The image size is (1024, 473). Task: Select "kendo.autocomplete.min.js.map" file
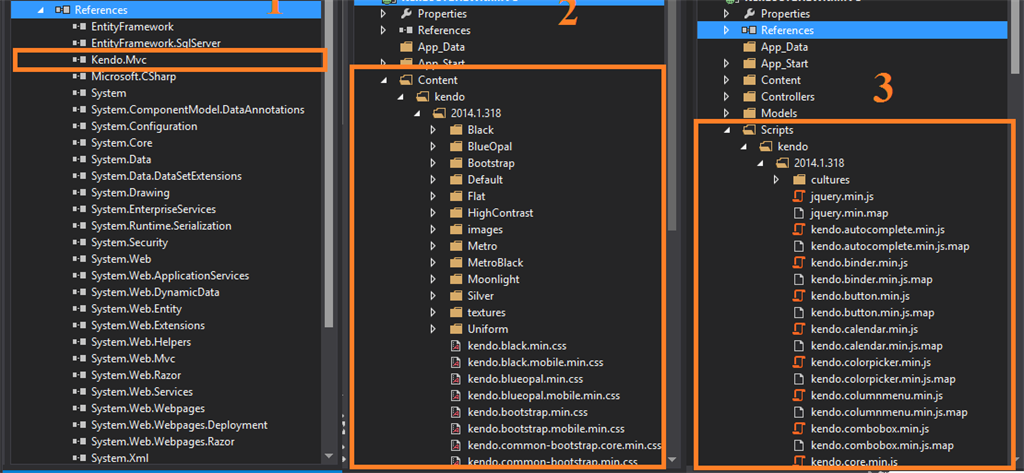tap(889, 246)
